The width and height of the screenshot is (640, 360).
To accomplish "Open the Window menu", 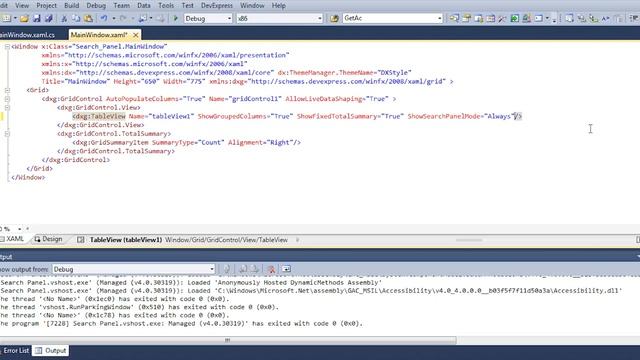I will click(x=252, y=6).
